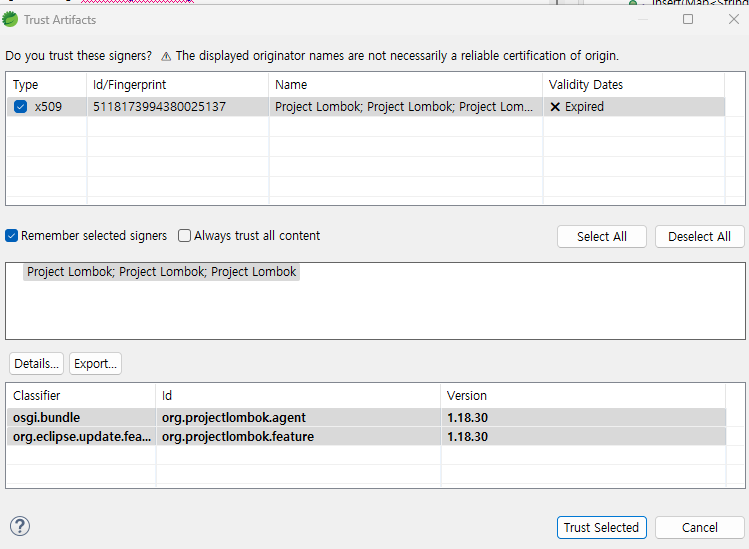Click the Spring leaf icon in title bar
749x549 pixels.
[10, 20]
